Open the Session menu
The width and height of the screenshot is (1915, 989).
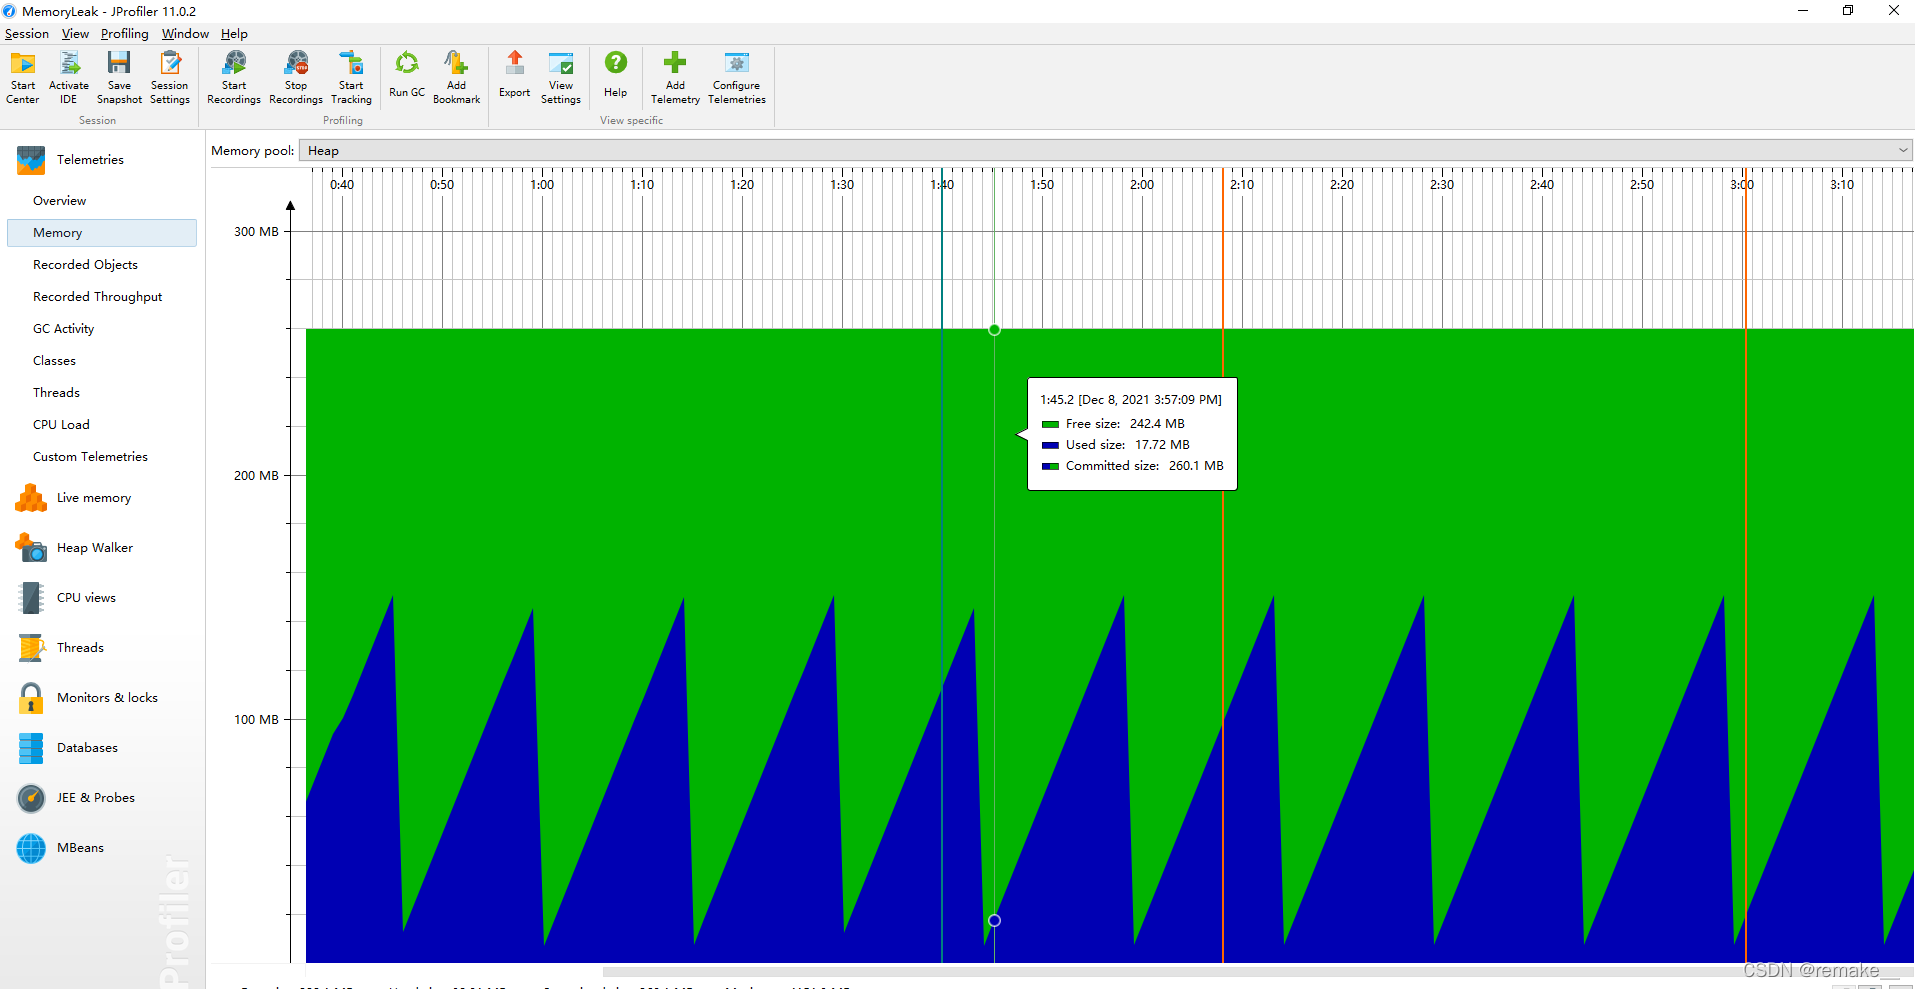pyautogui.click(x=27, y=34)
